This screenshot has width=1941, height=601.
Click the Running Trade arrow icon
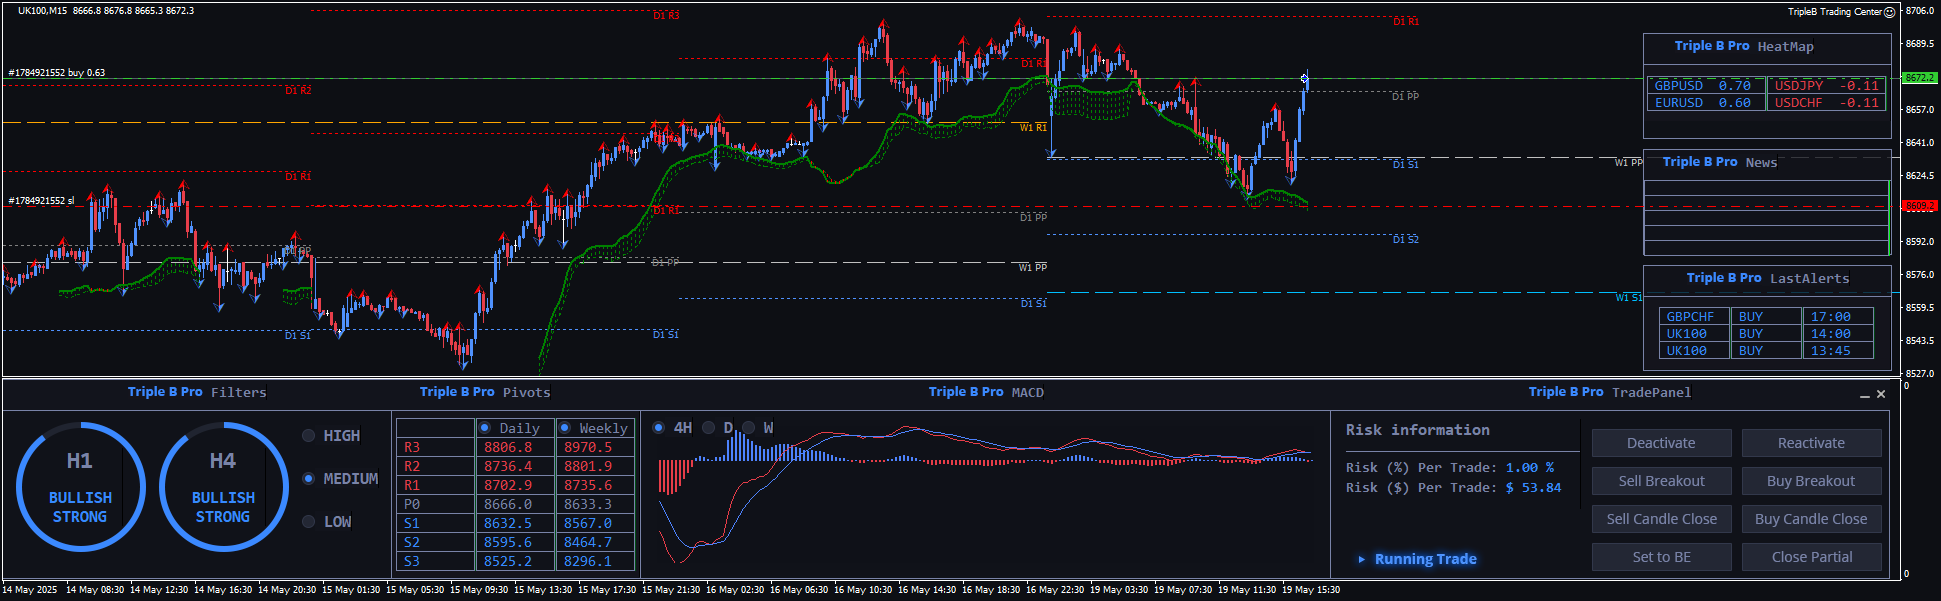(x=1361, y=559)
